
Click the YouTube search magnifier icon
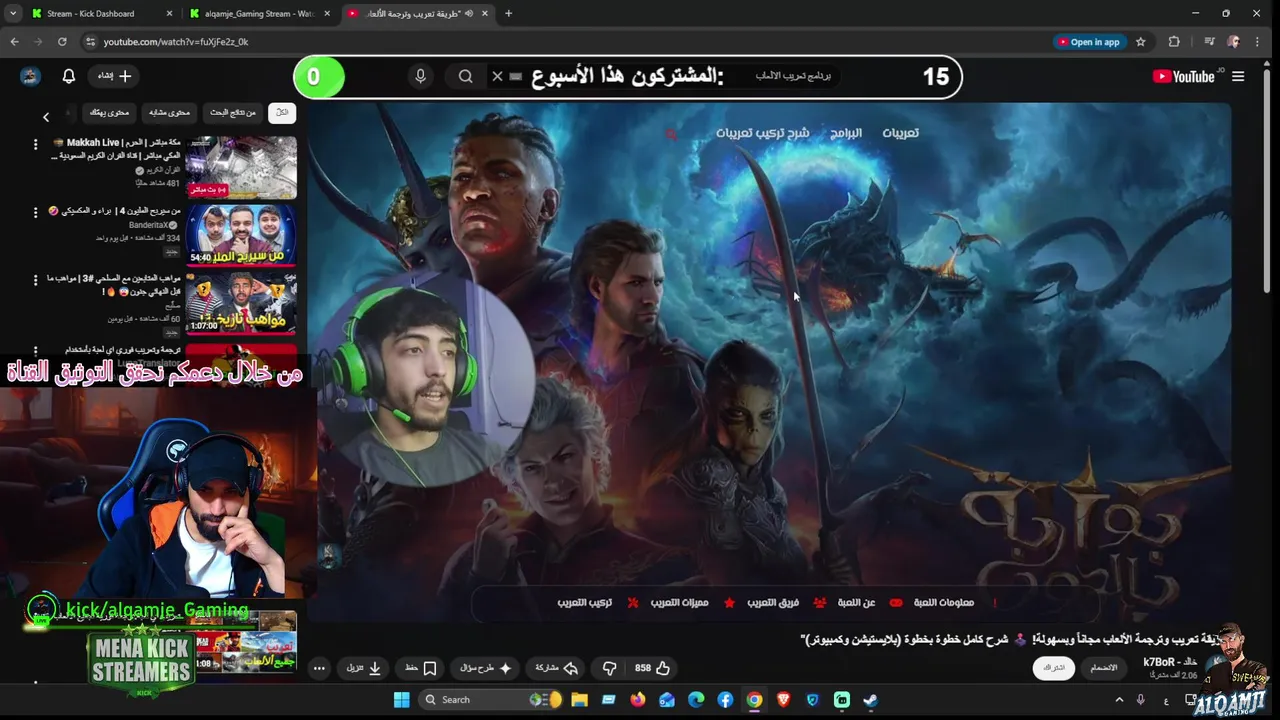[466, 76]
